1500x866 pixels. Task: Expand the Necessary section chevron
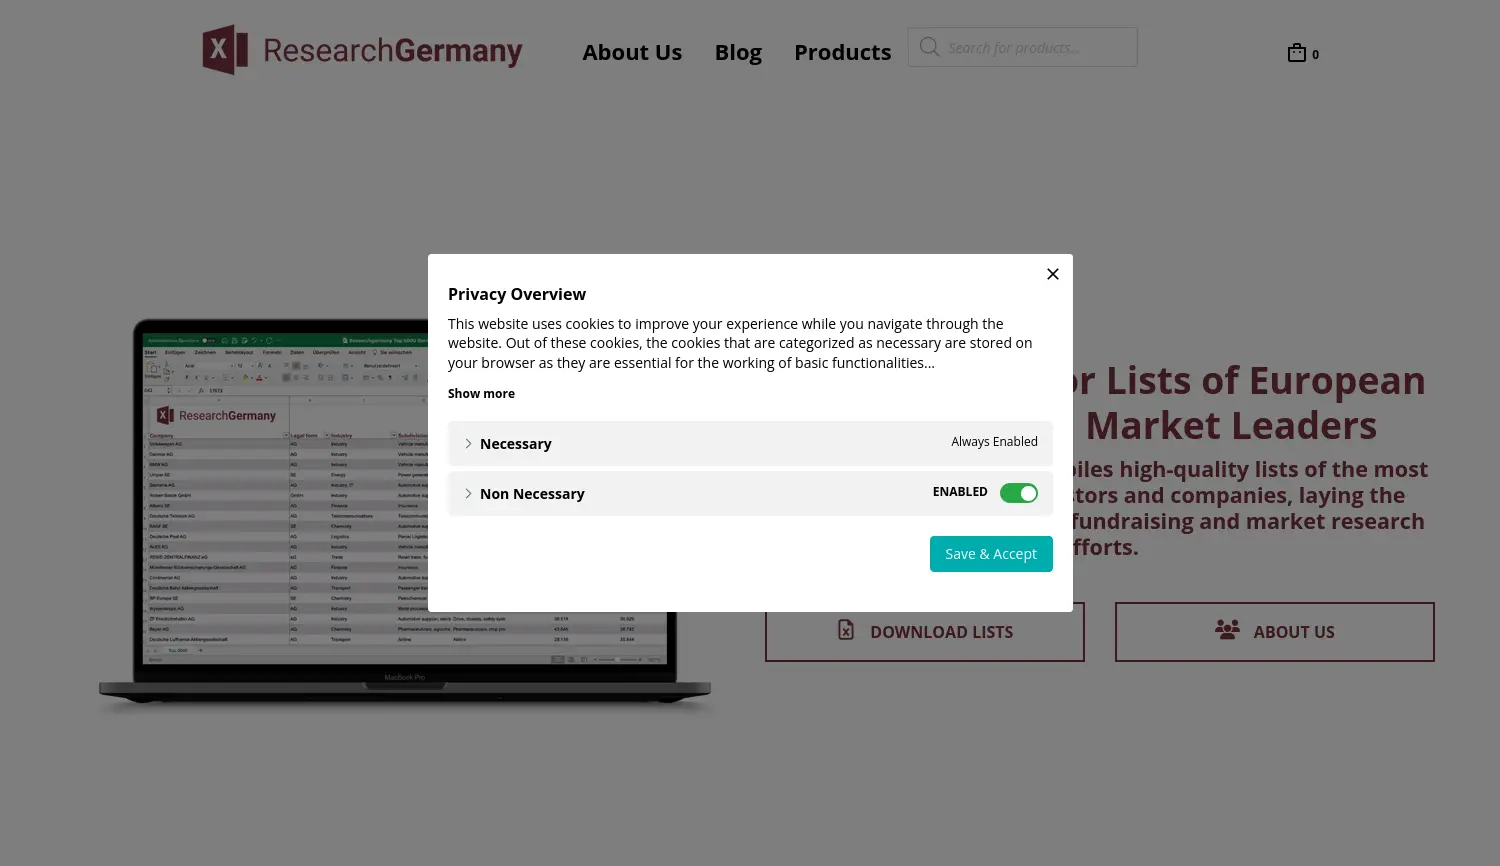(x=468, y=443)
